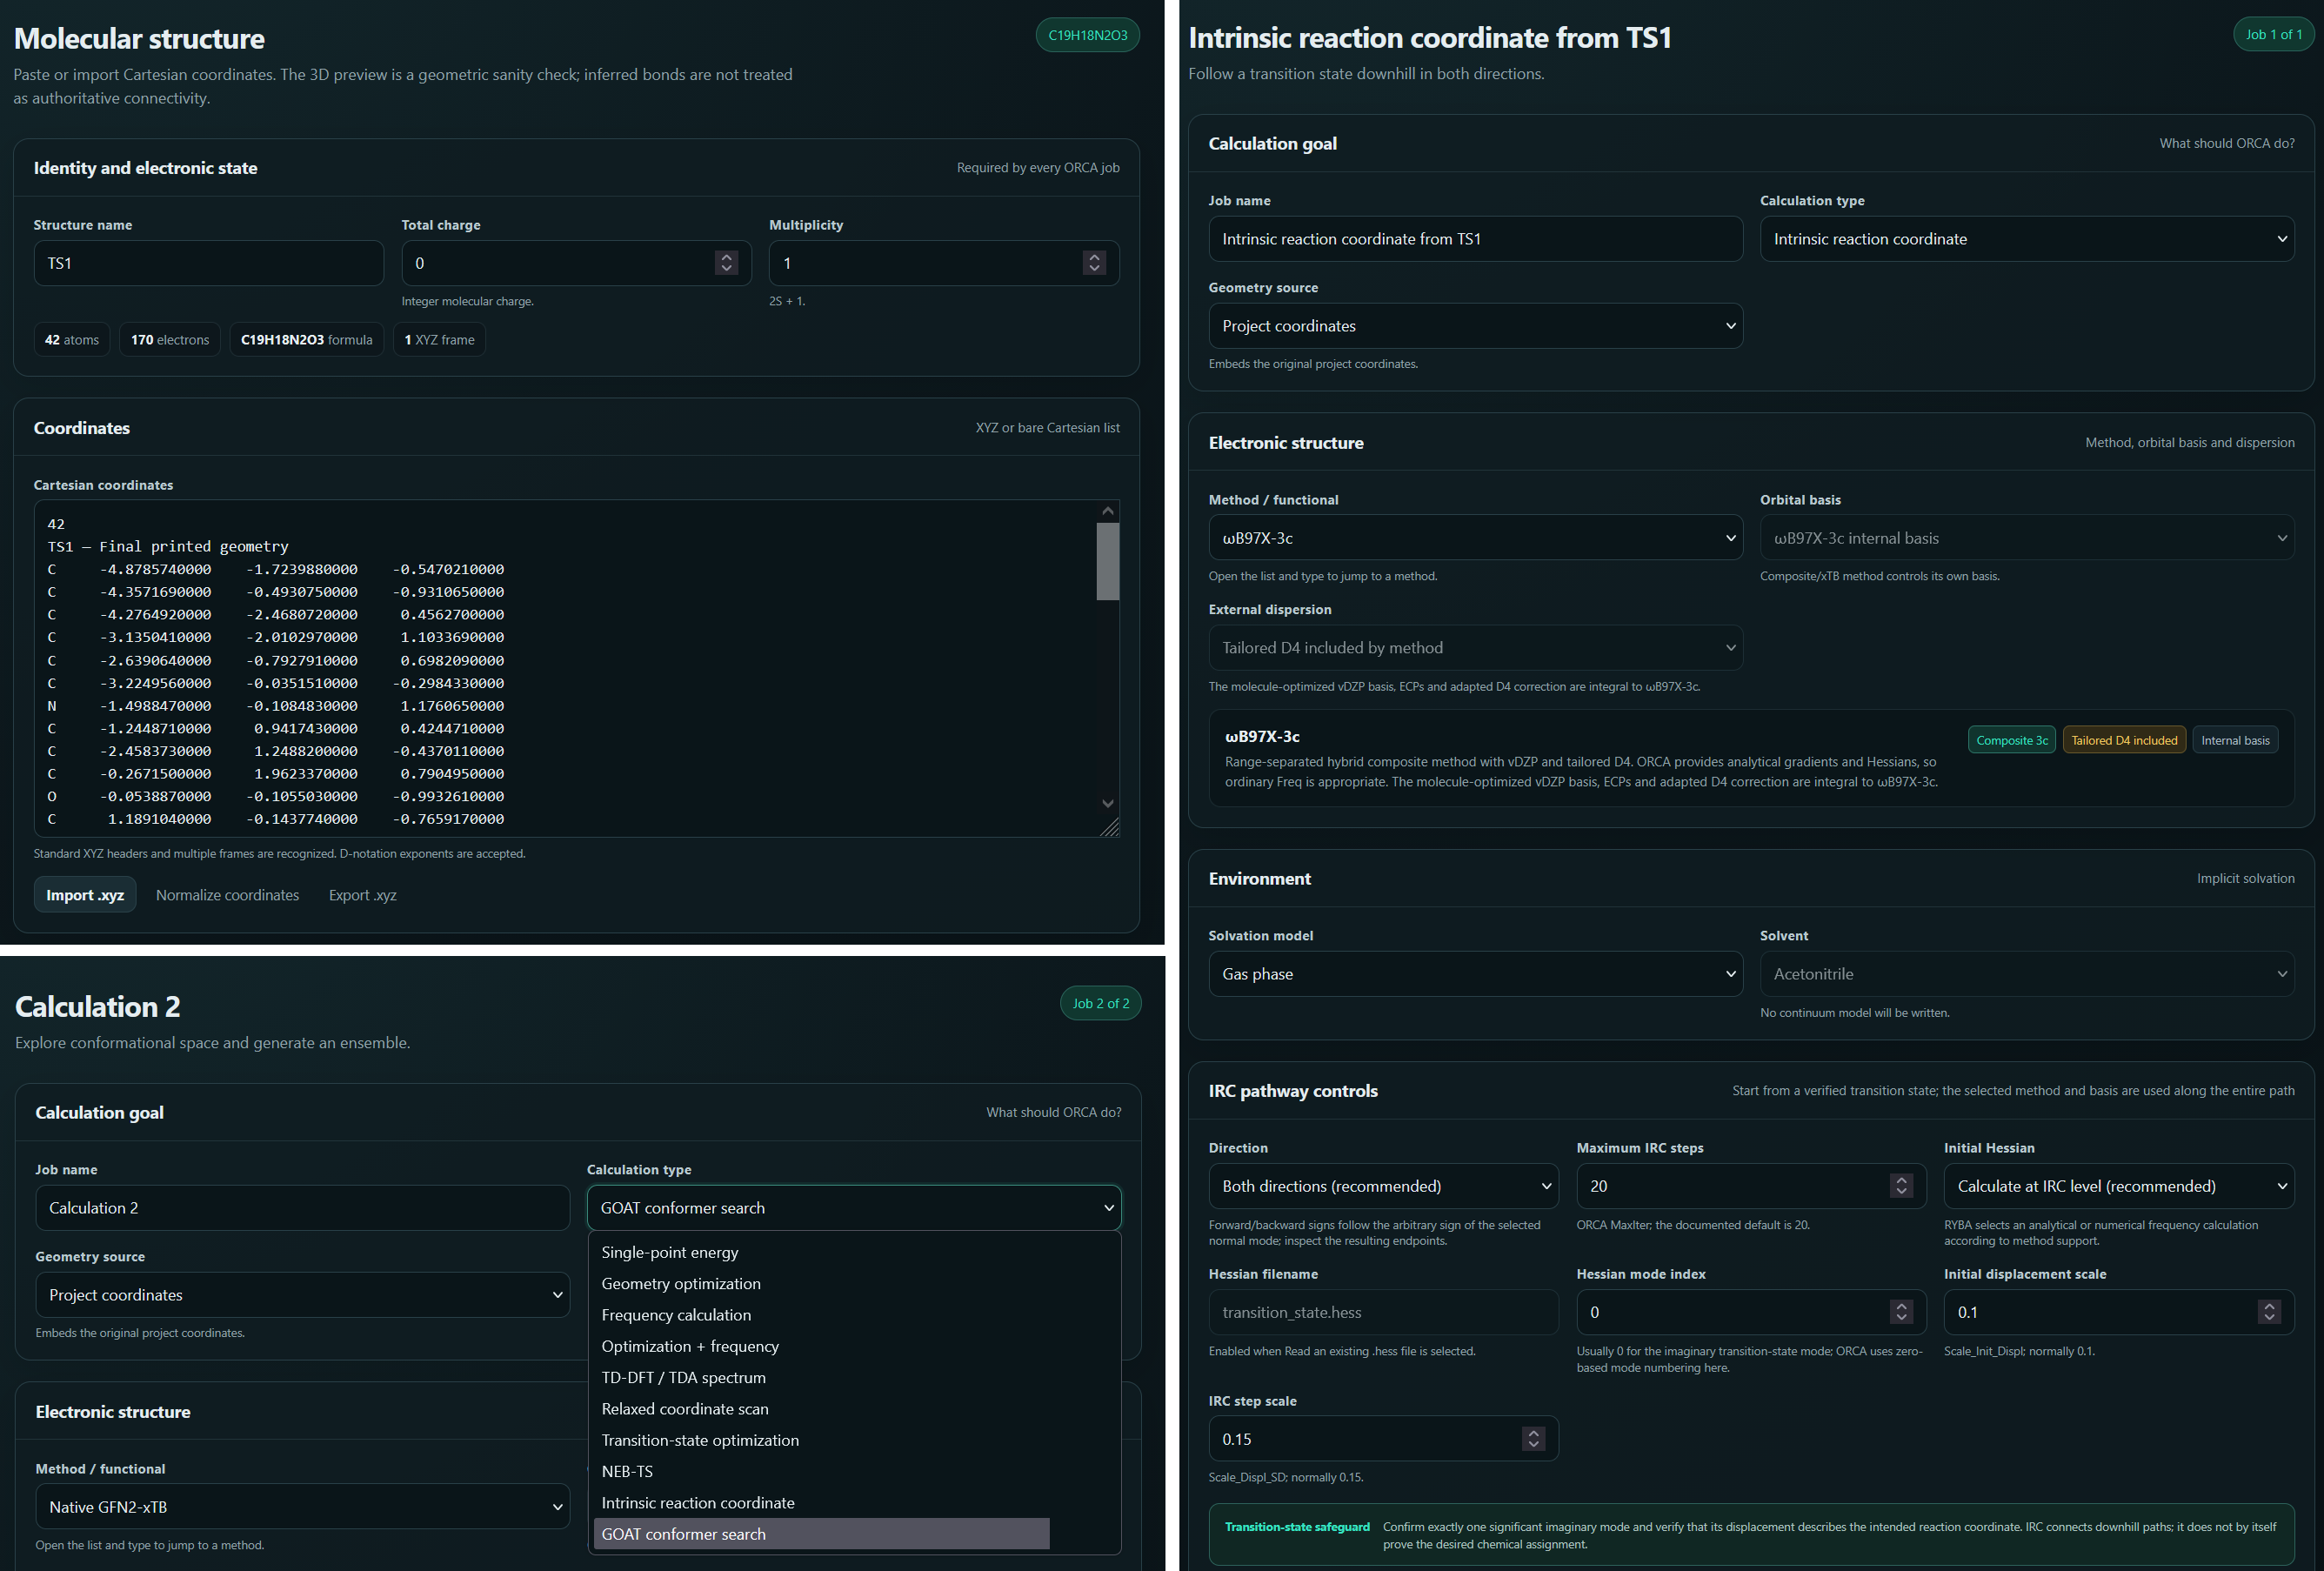Click the Job 2 of 2 badge
Viewport: 2324px width, 1571px height.
point(1101,1003)
